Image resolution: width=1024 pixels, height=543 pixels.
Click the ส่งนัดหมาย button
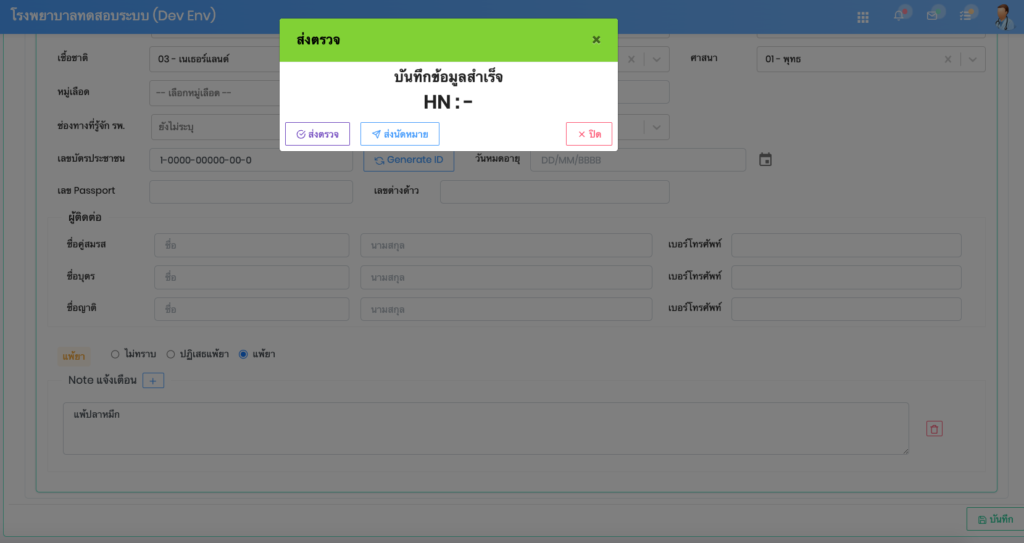[x=399, y=134]
